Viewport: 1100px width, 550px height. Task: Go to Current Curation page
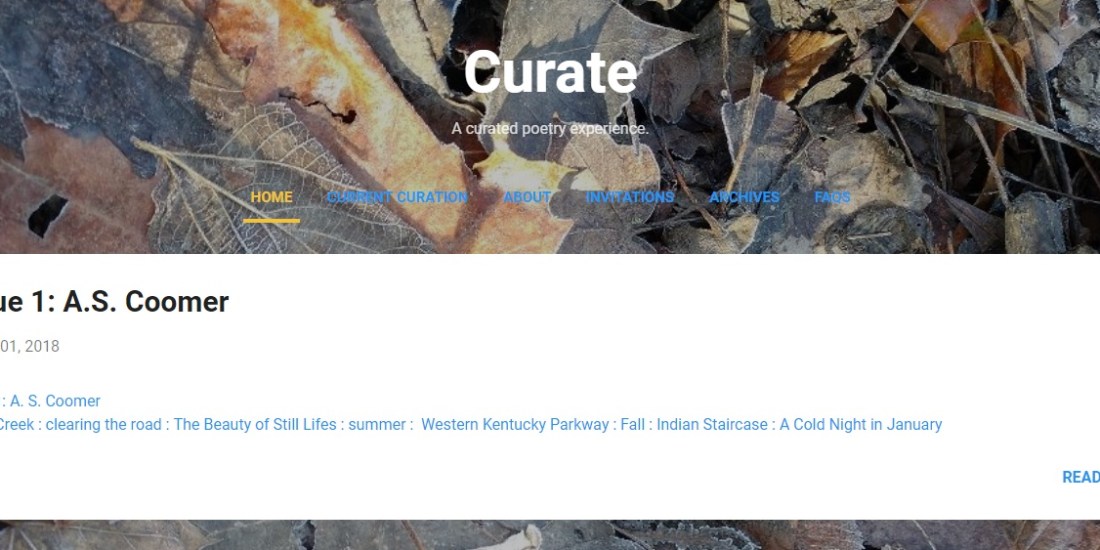coord(397,198)
